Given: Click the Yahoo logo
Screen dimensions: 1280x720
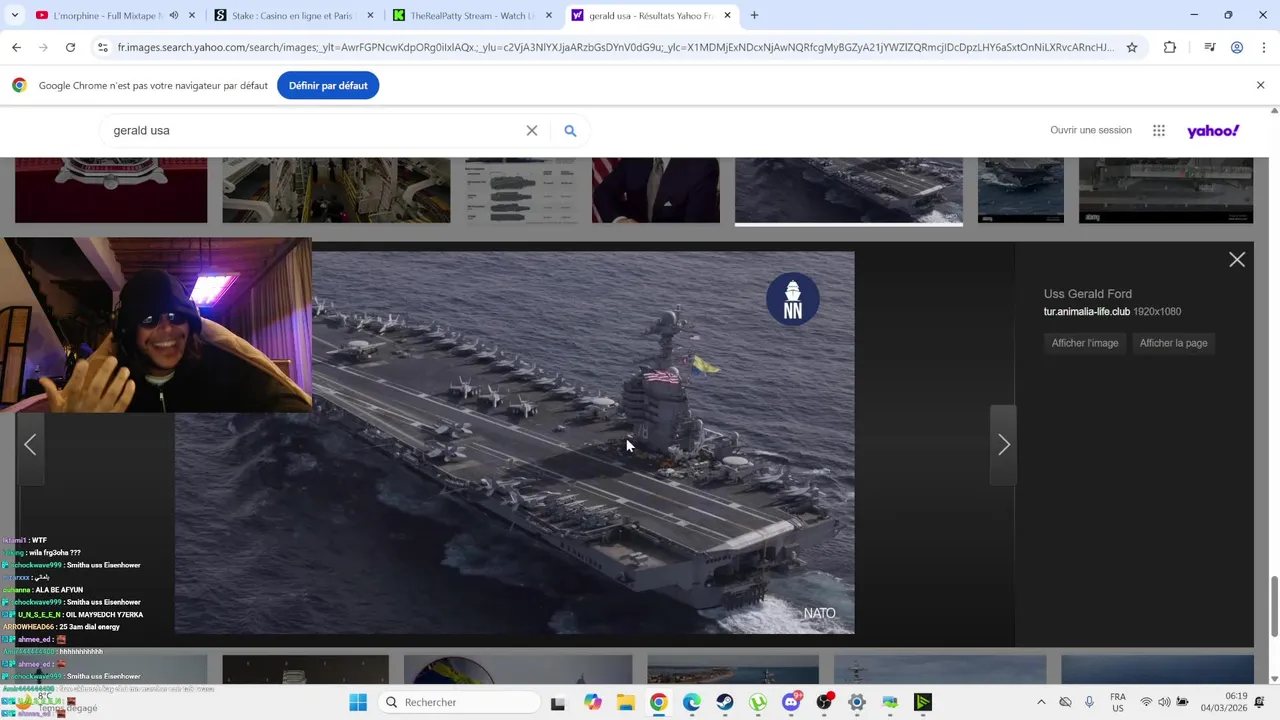Looking at the screenshot, I should point(1213,130).
